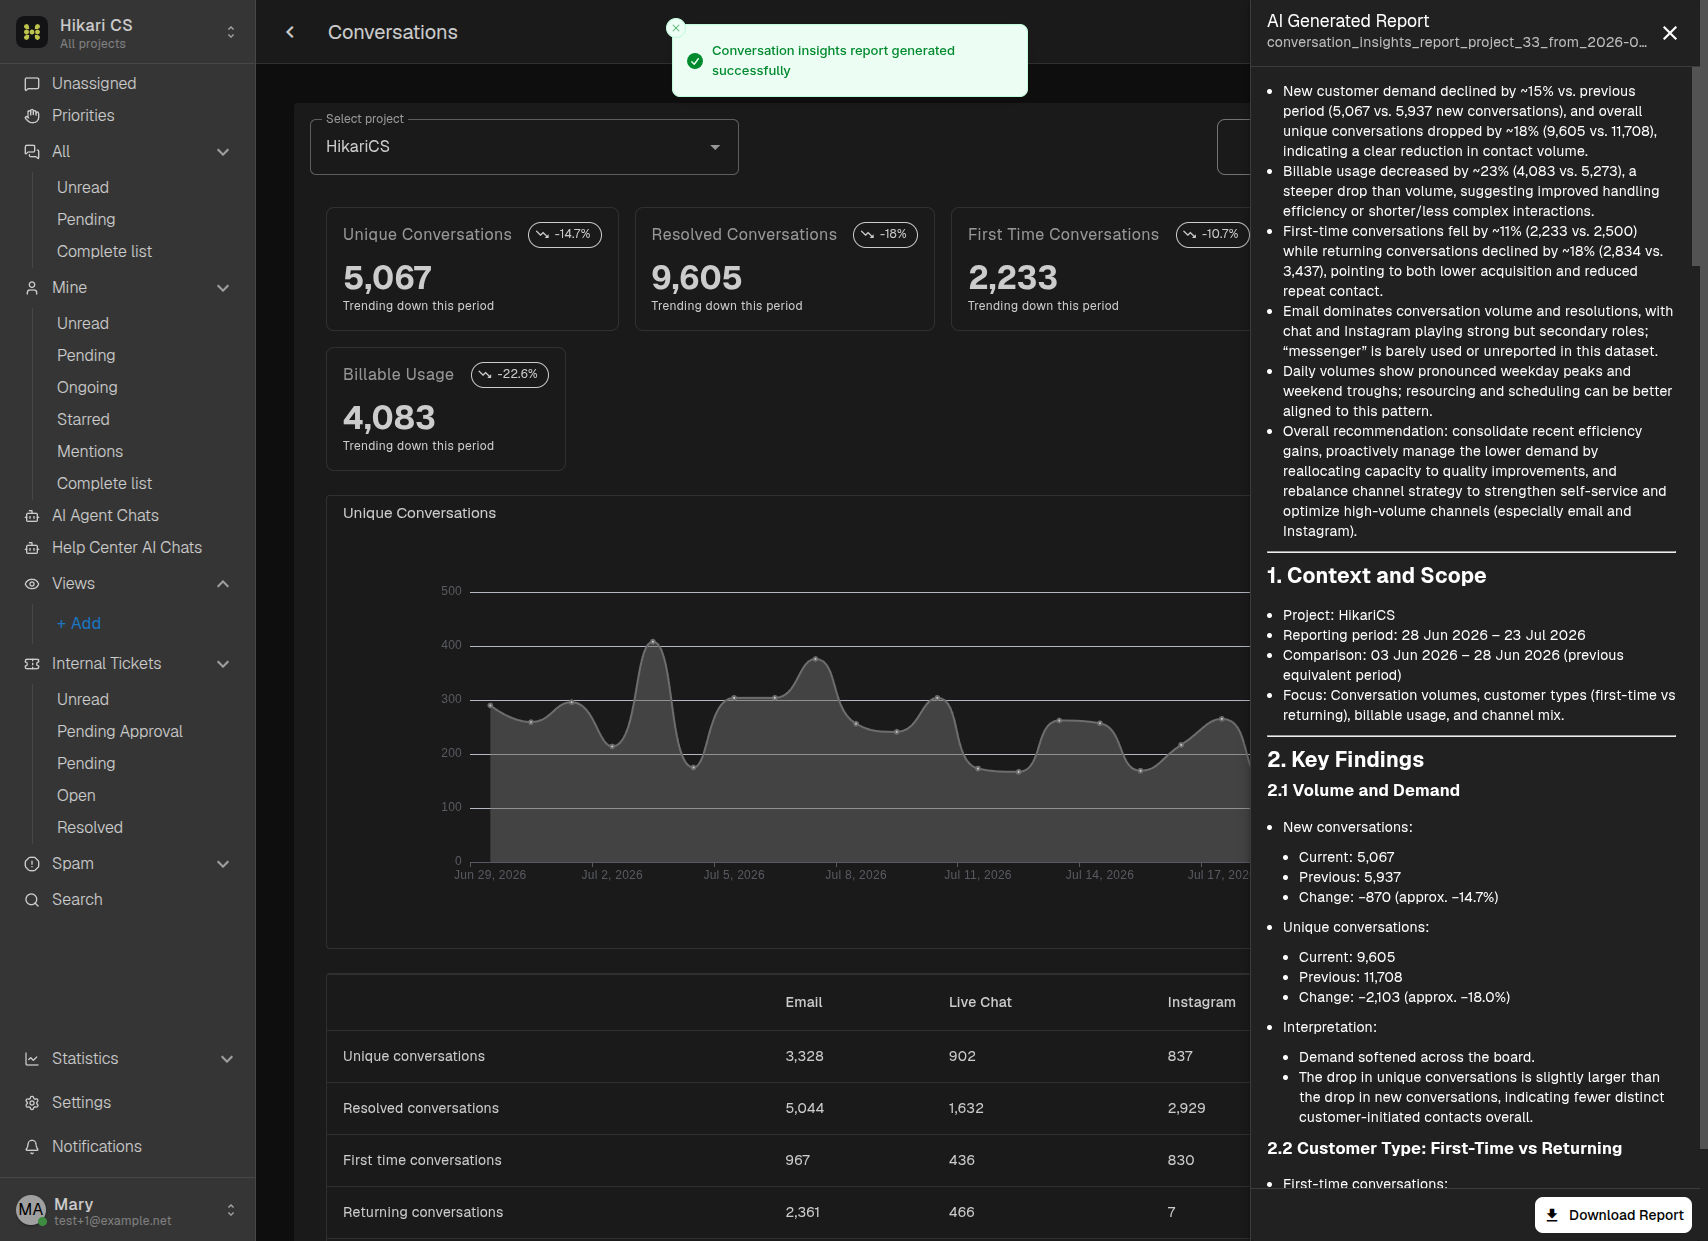Click the Mine person icon
The width and height of the screenshot is (1708, 1241).
coord(32,288)
